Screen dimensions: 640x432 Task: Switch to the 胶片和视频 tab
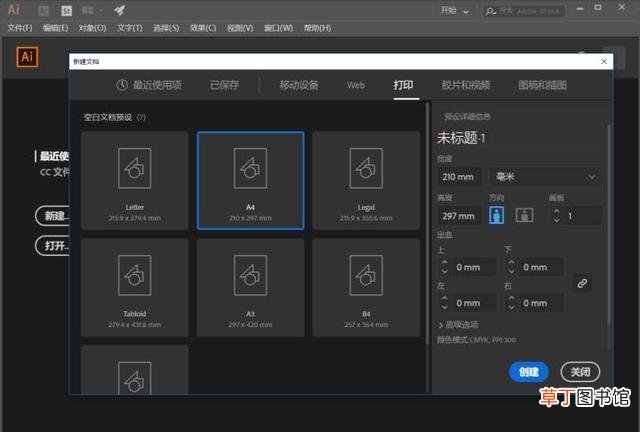click(x=466, y=85)
